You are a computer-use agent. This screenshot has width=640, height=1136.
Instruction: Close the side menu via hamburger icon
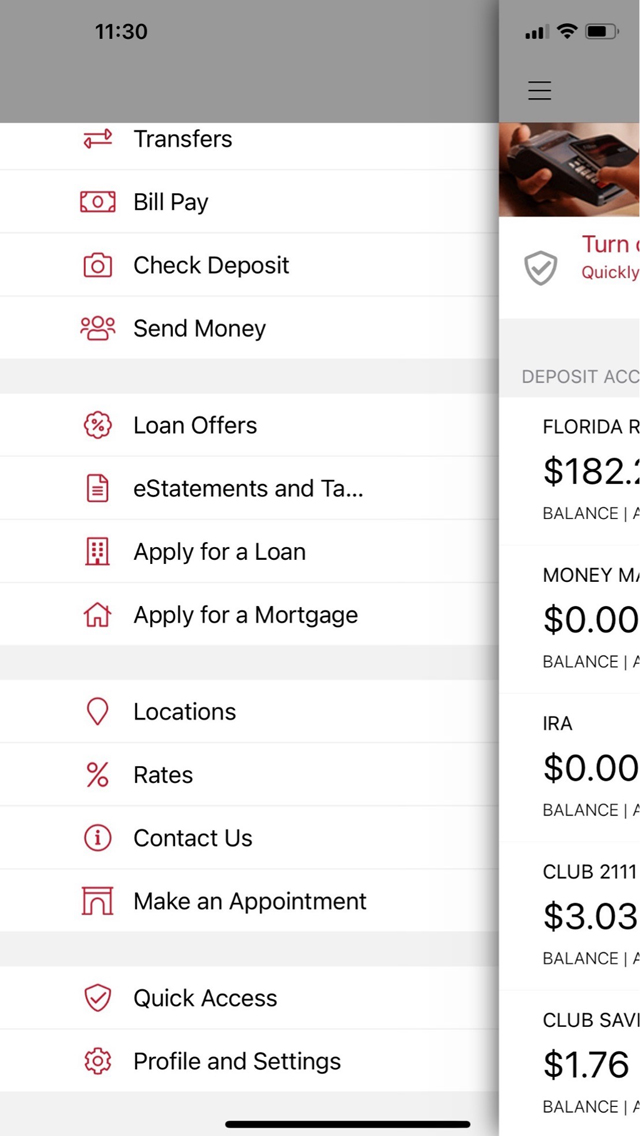pos(539,91)
